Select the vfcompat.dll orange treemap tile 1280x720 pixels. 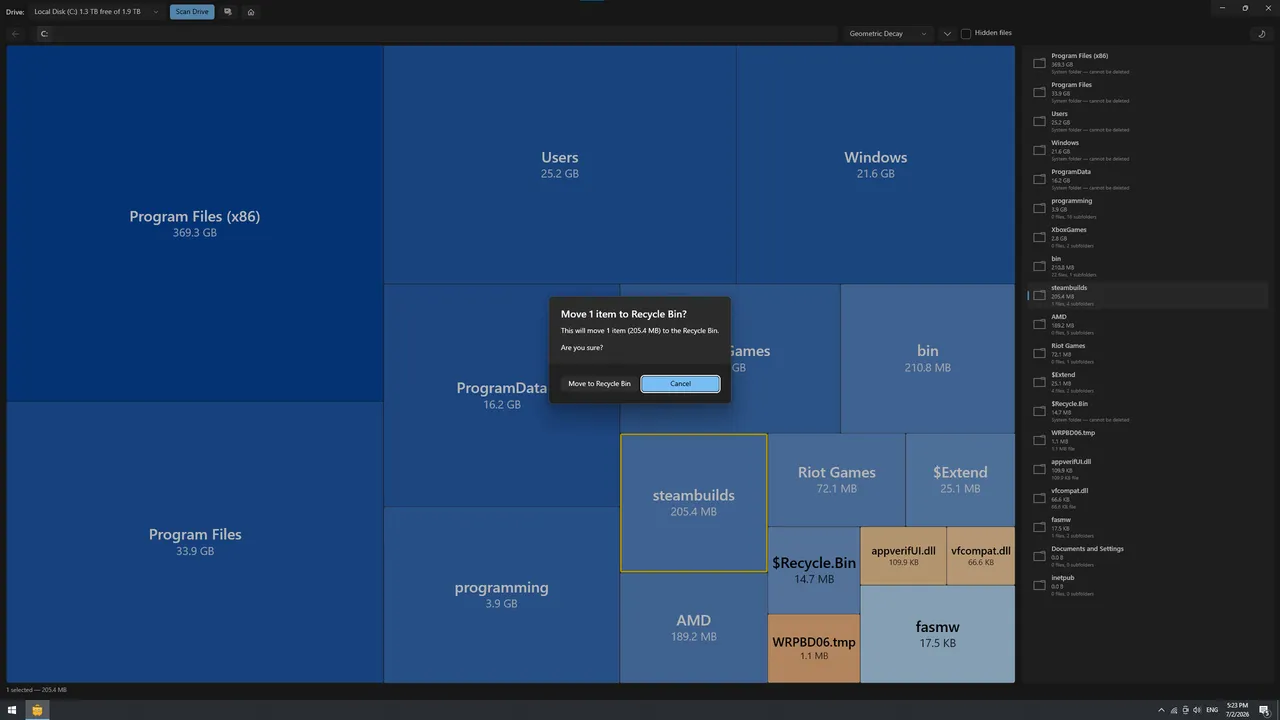(981, 556)
